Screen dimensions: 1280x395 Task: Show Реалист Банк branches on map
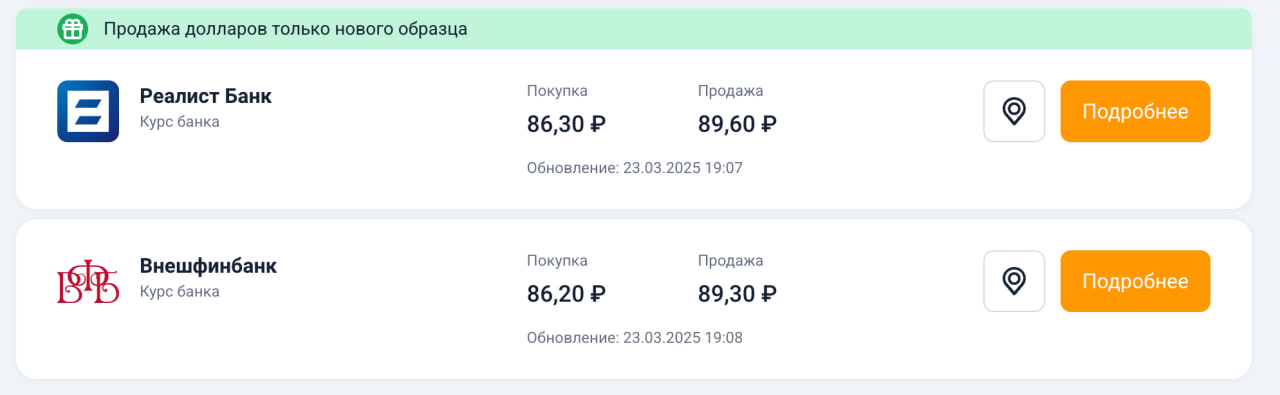click(x=1014, y=111)
